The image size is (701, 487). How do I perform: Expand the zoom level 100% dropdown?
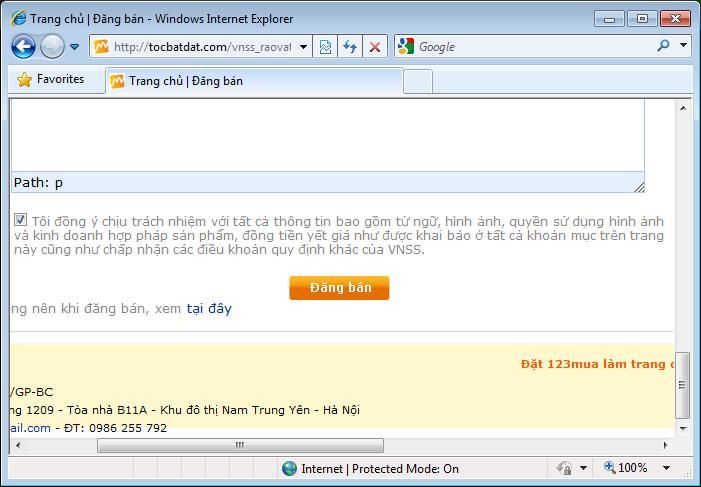[x=668, y=468]
